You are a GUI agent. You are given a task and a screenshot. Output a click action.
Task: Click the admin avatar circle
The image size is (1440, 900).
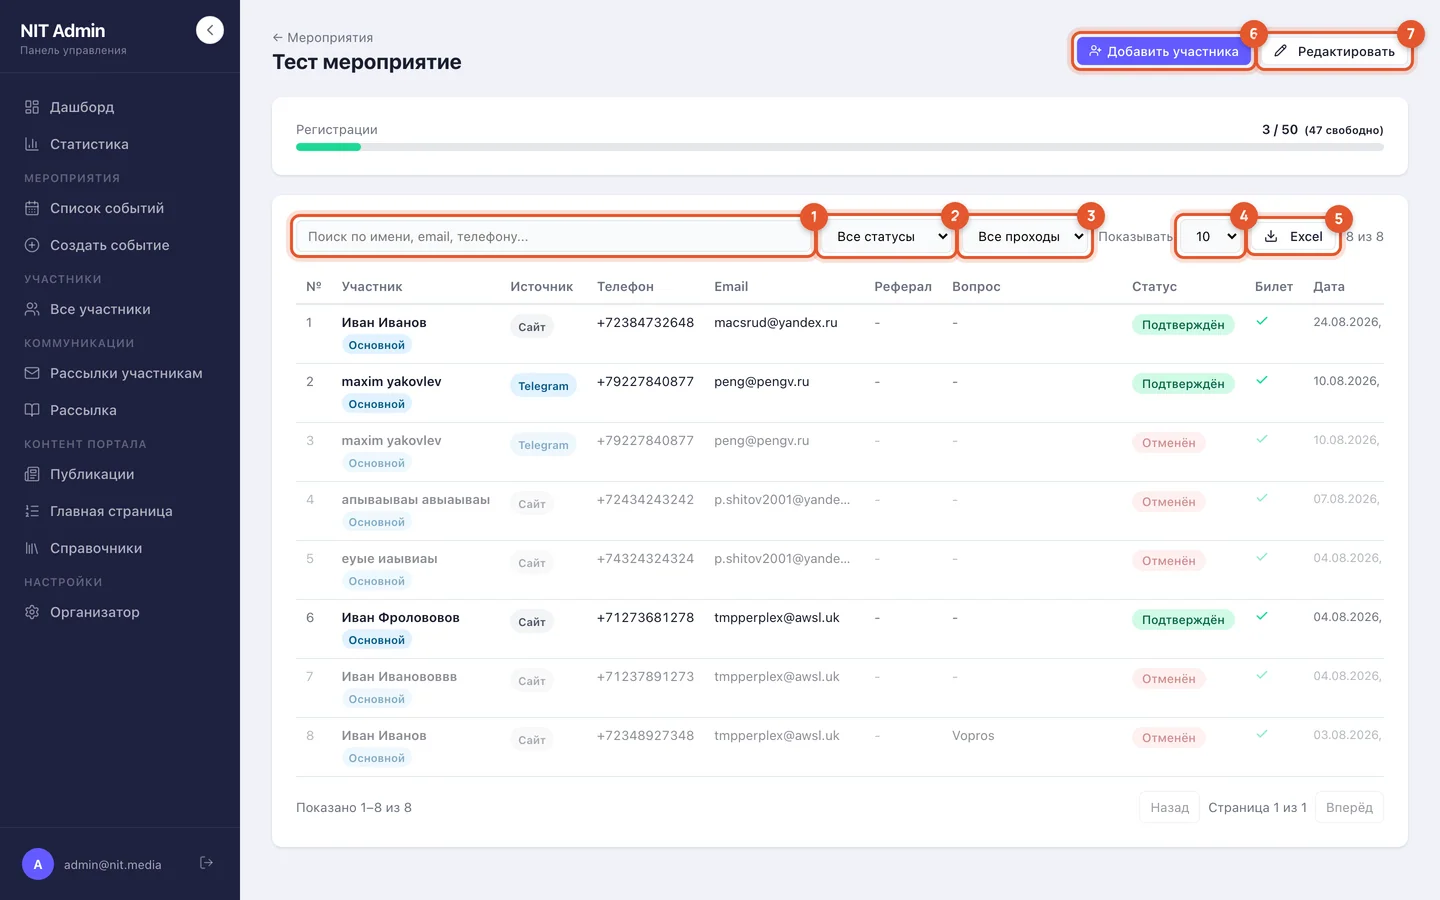point(38,864)
